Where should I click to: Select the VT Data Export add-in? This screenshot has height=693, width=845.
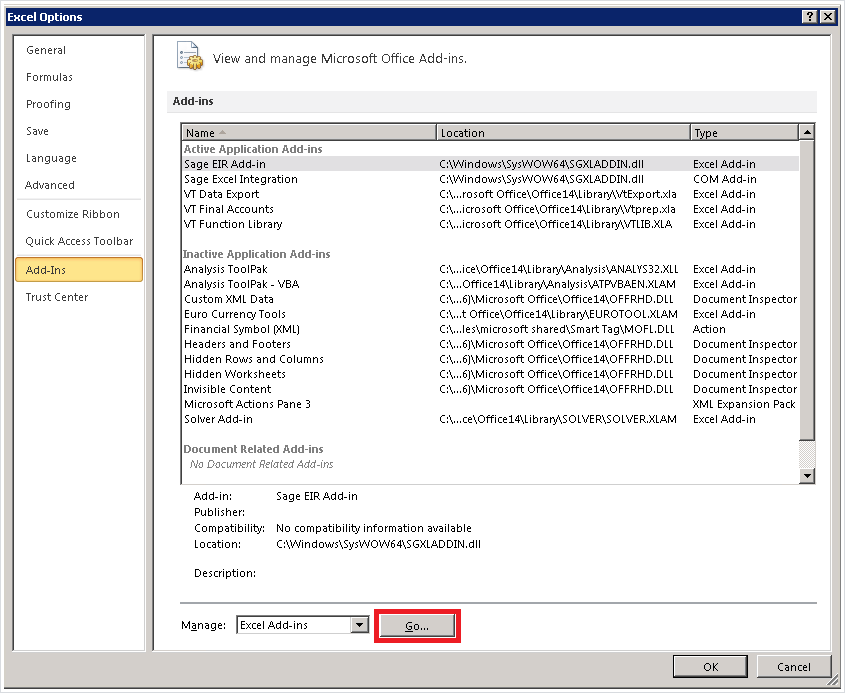click(x=490, y=194)
